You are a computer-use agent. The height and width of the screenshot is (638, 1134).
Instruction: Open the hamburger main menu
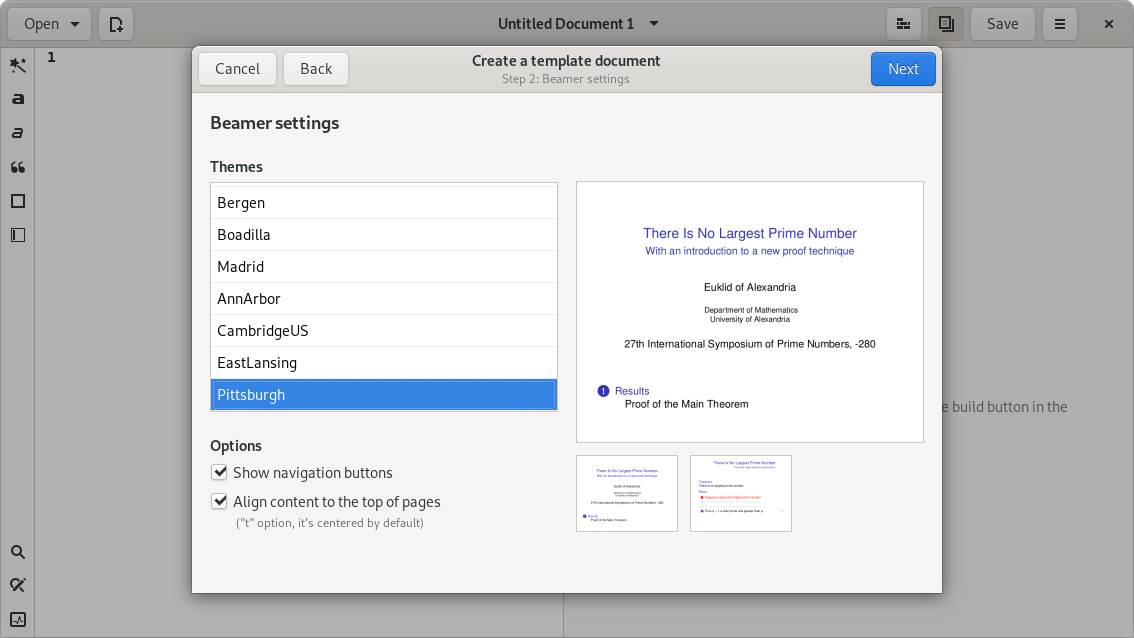[x=1060, y=24]
